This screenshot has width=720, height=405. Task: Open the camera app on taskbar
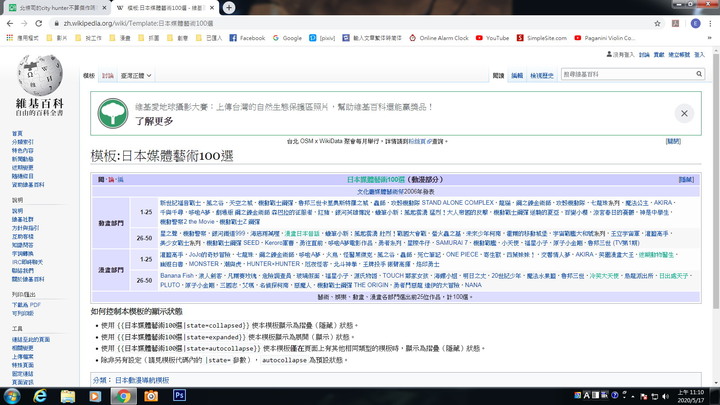pos(151,396)
